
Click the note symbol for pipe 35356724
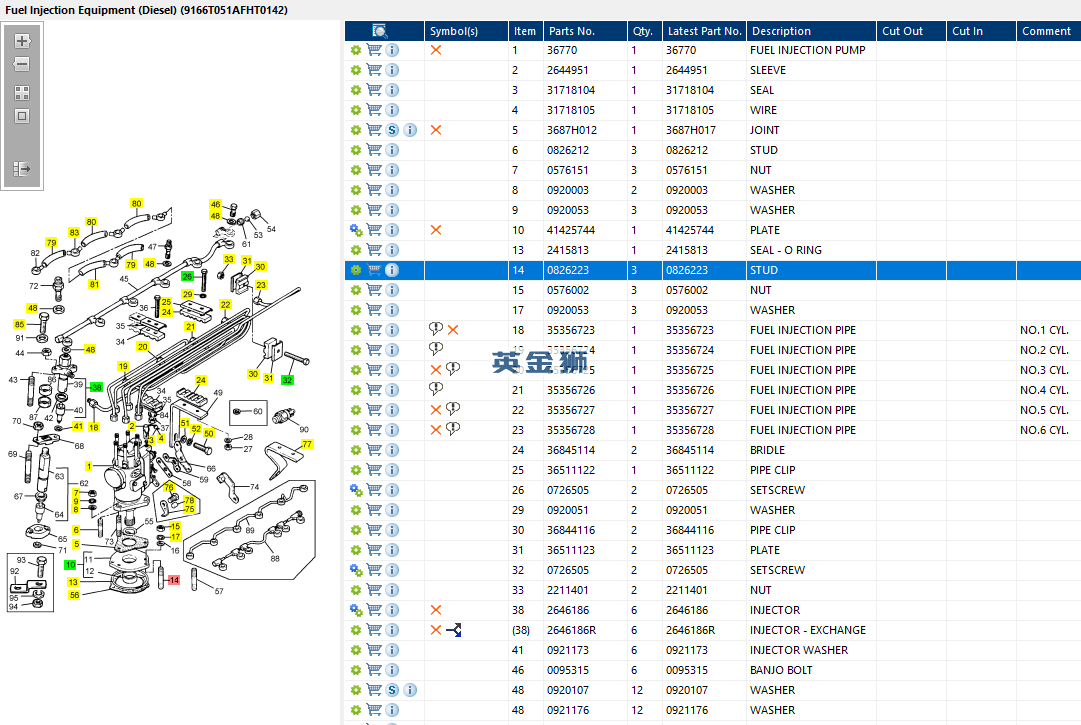point(436,349)
